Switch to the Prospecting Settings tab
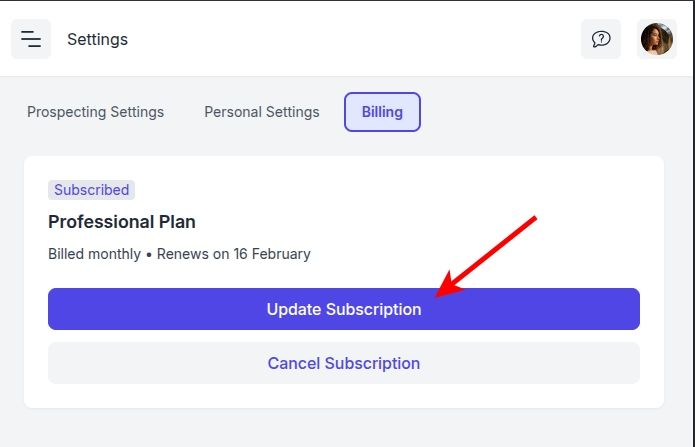 (x=95, y=112)
